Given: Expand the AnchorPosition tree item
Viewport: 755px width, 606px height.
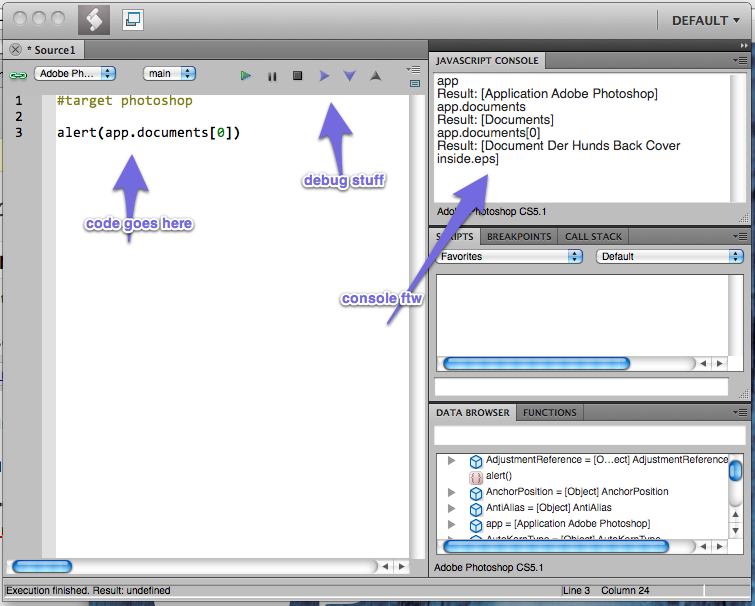Looking at the screenshot, I should click(451, 492).
